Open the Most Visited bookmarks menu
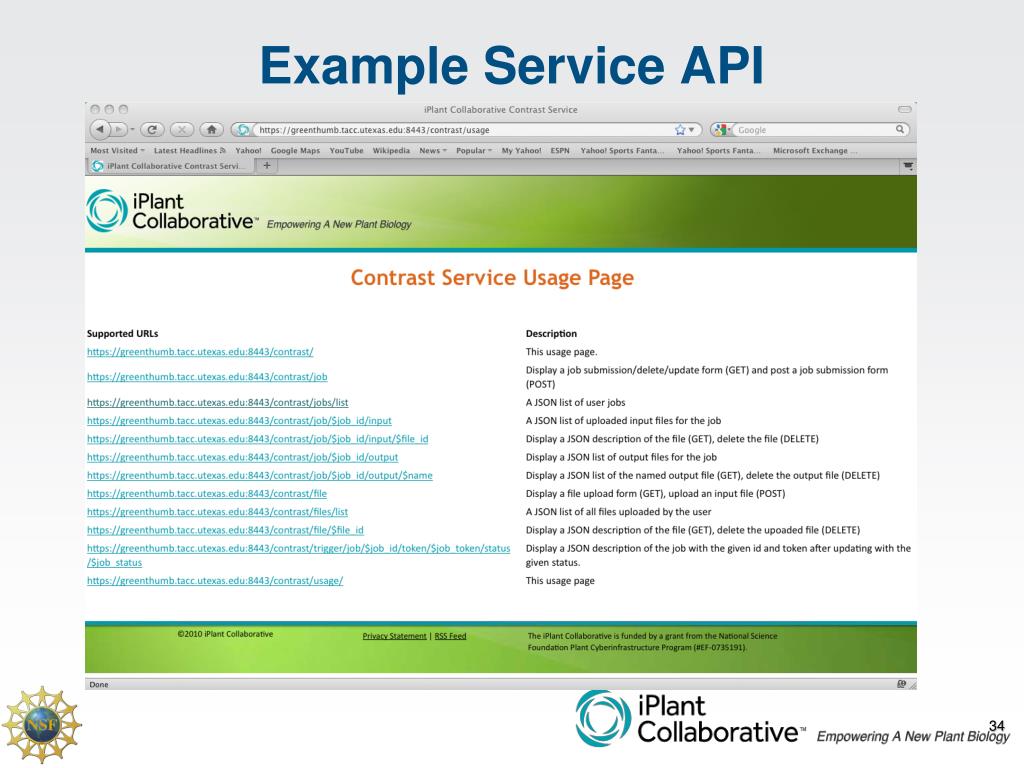Viewport: 1024px width, 768px height. [118, 150]
